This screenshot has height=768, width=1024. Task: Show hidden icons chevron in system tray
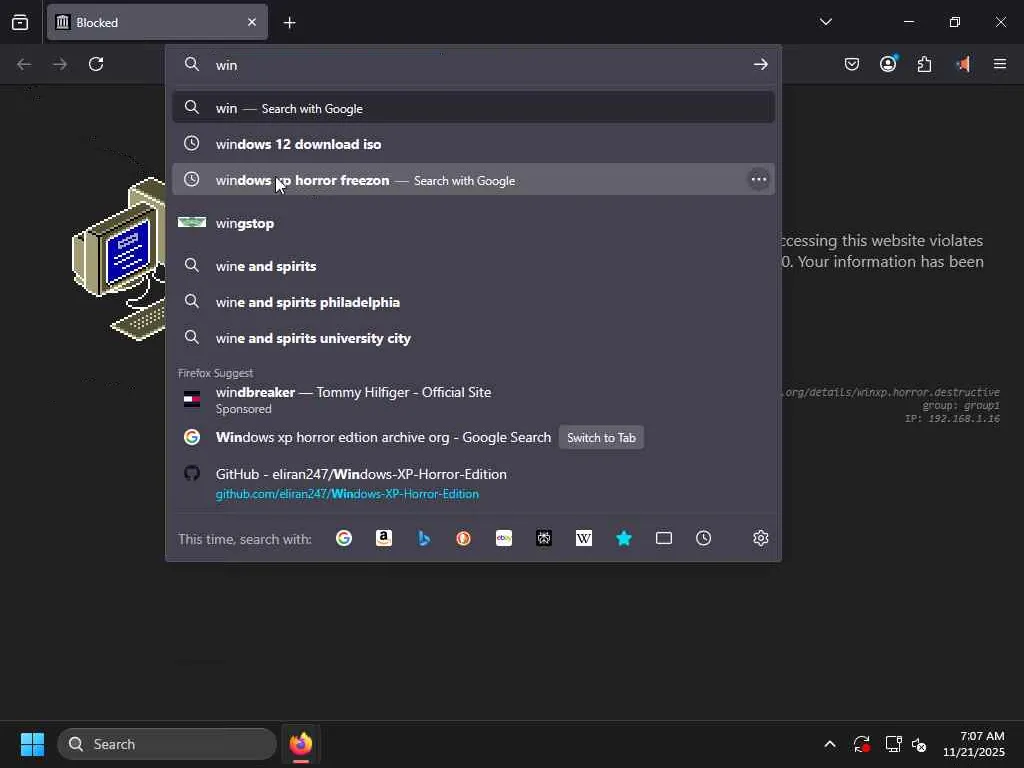pos(829,744)
